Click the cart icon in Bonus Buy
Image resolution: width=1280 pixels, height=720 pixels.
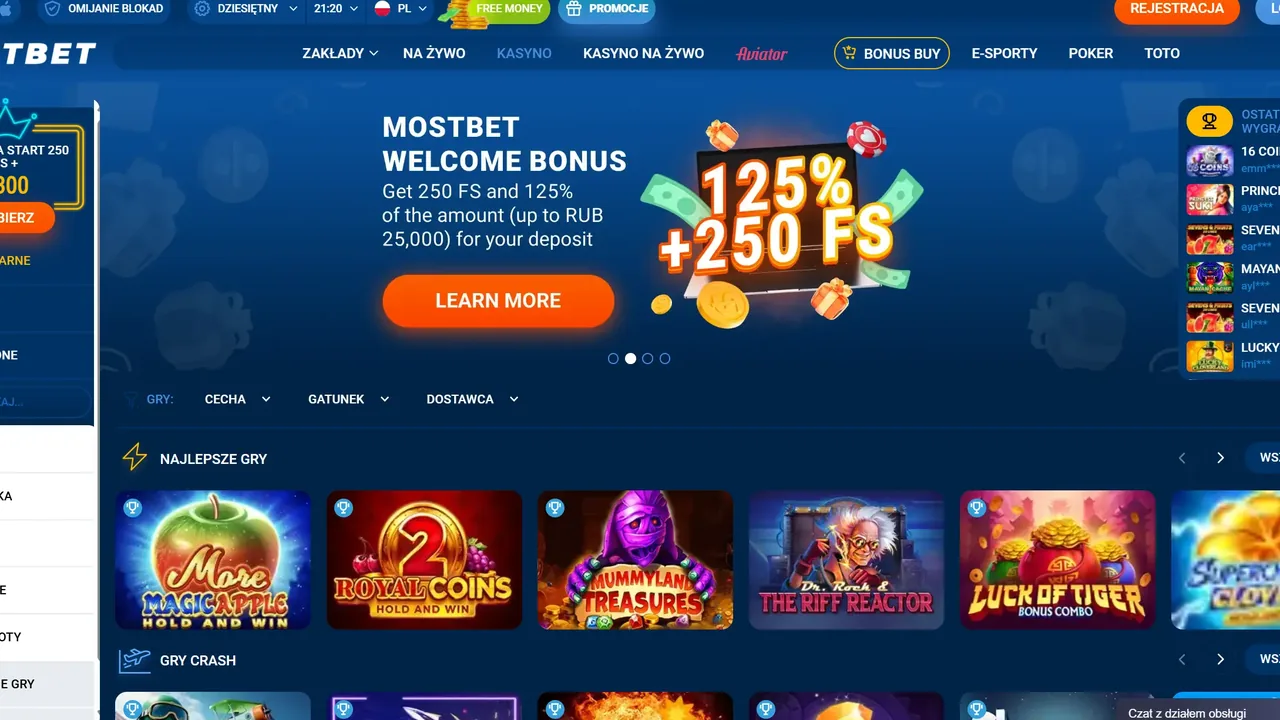click(x=850, y=53)
